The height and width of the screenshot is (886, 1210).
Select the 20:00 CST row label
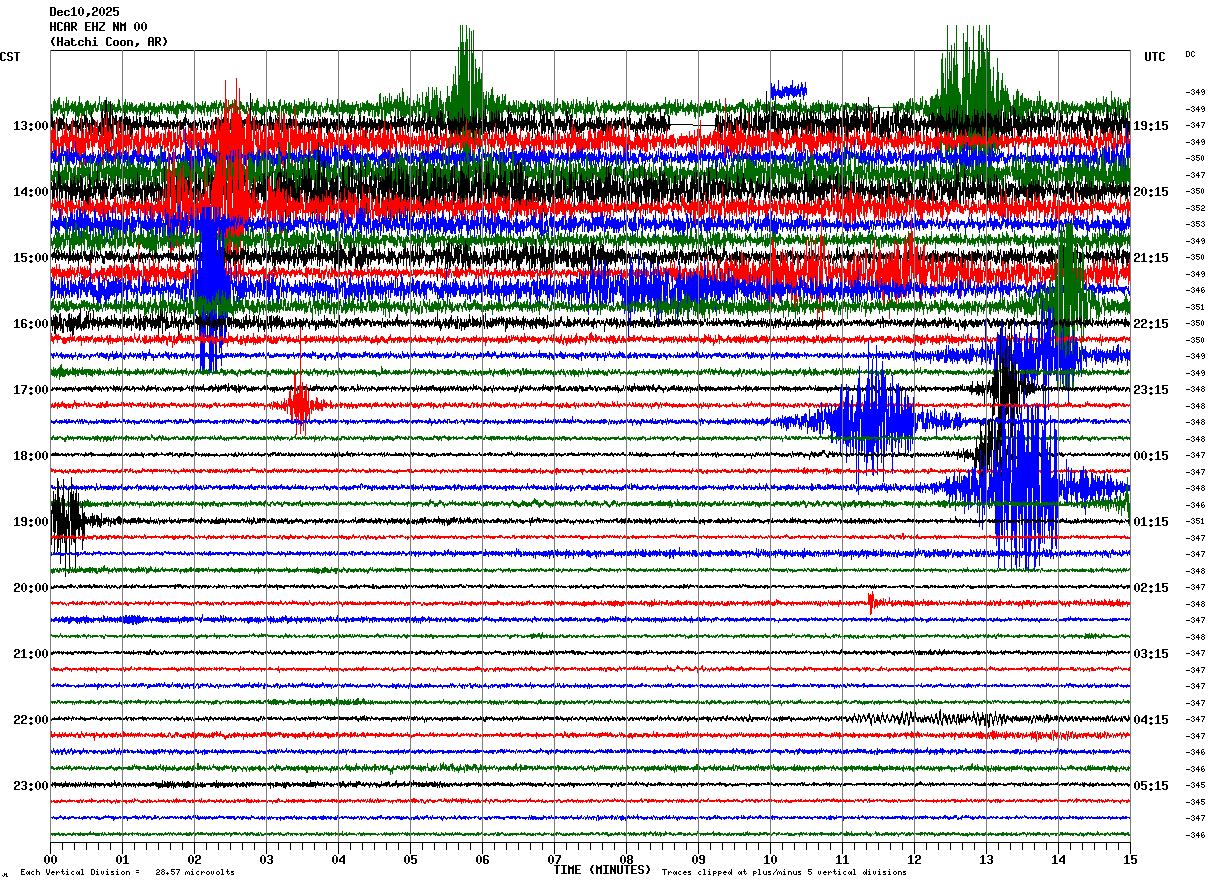click(30, 588)
